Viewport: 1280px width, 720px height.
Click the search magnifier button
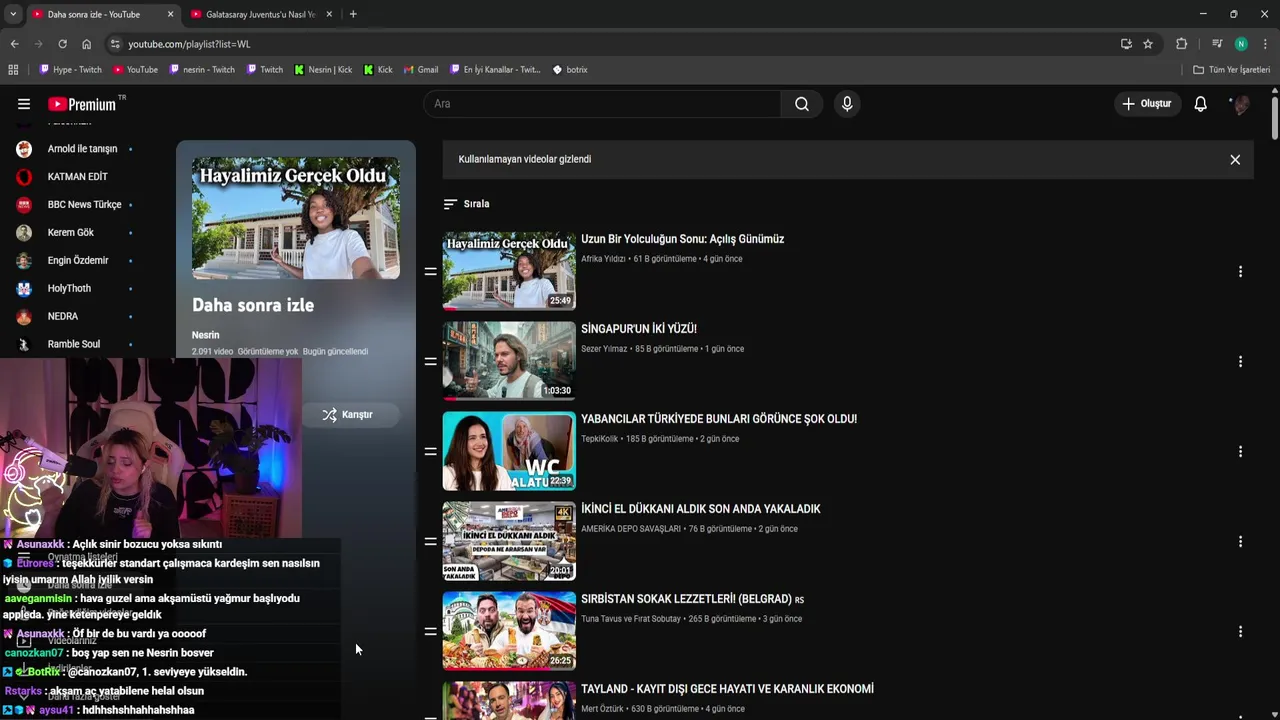point(802,104)
